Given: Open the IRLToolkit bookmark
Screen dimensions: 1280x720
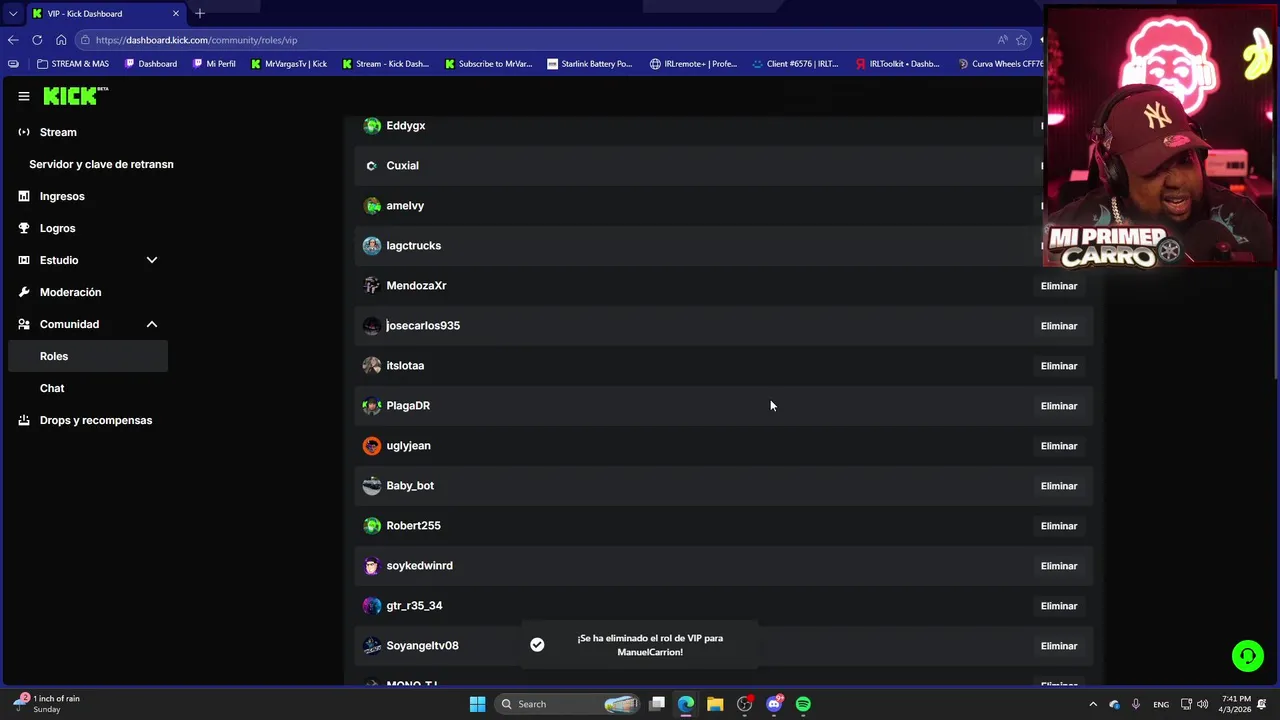Looking at the screenshot, I should point(897,64).
